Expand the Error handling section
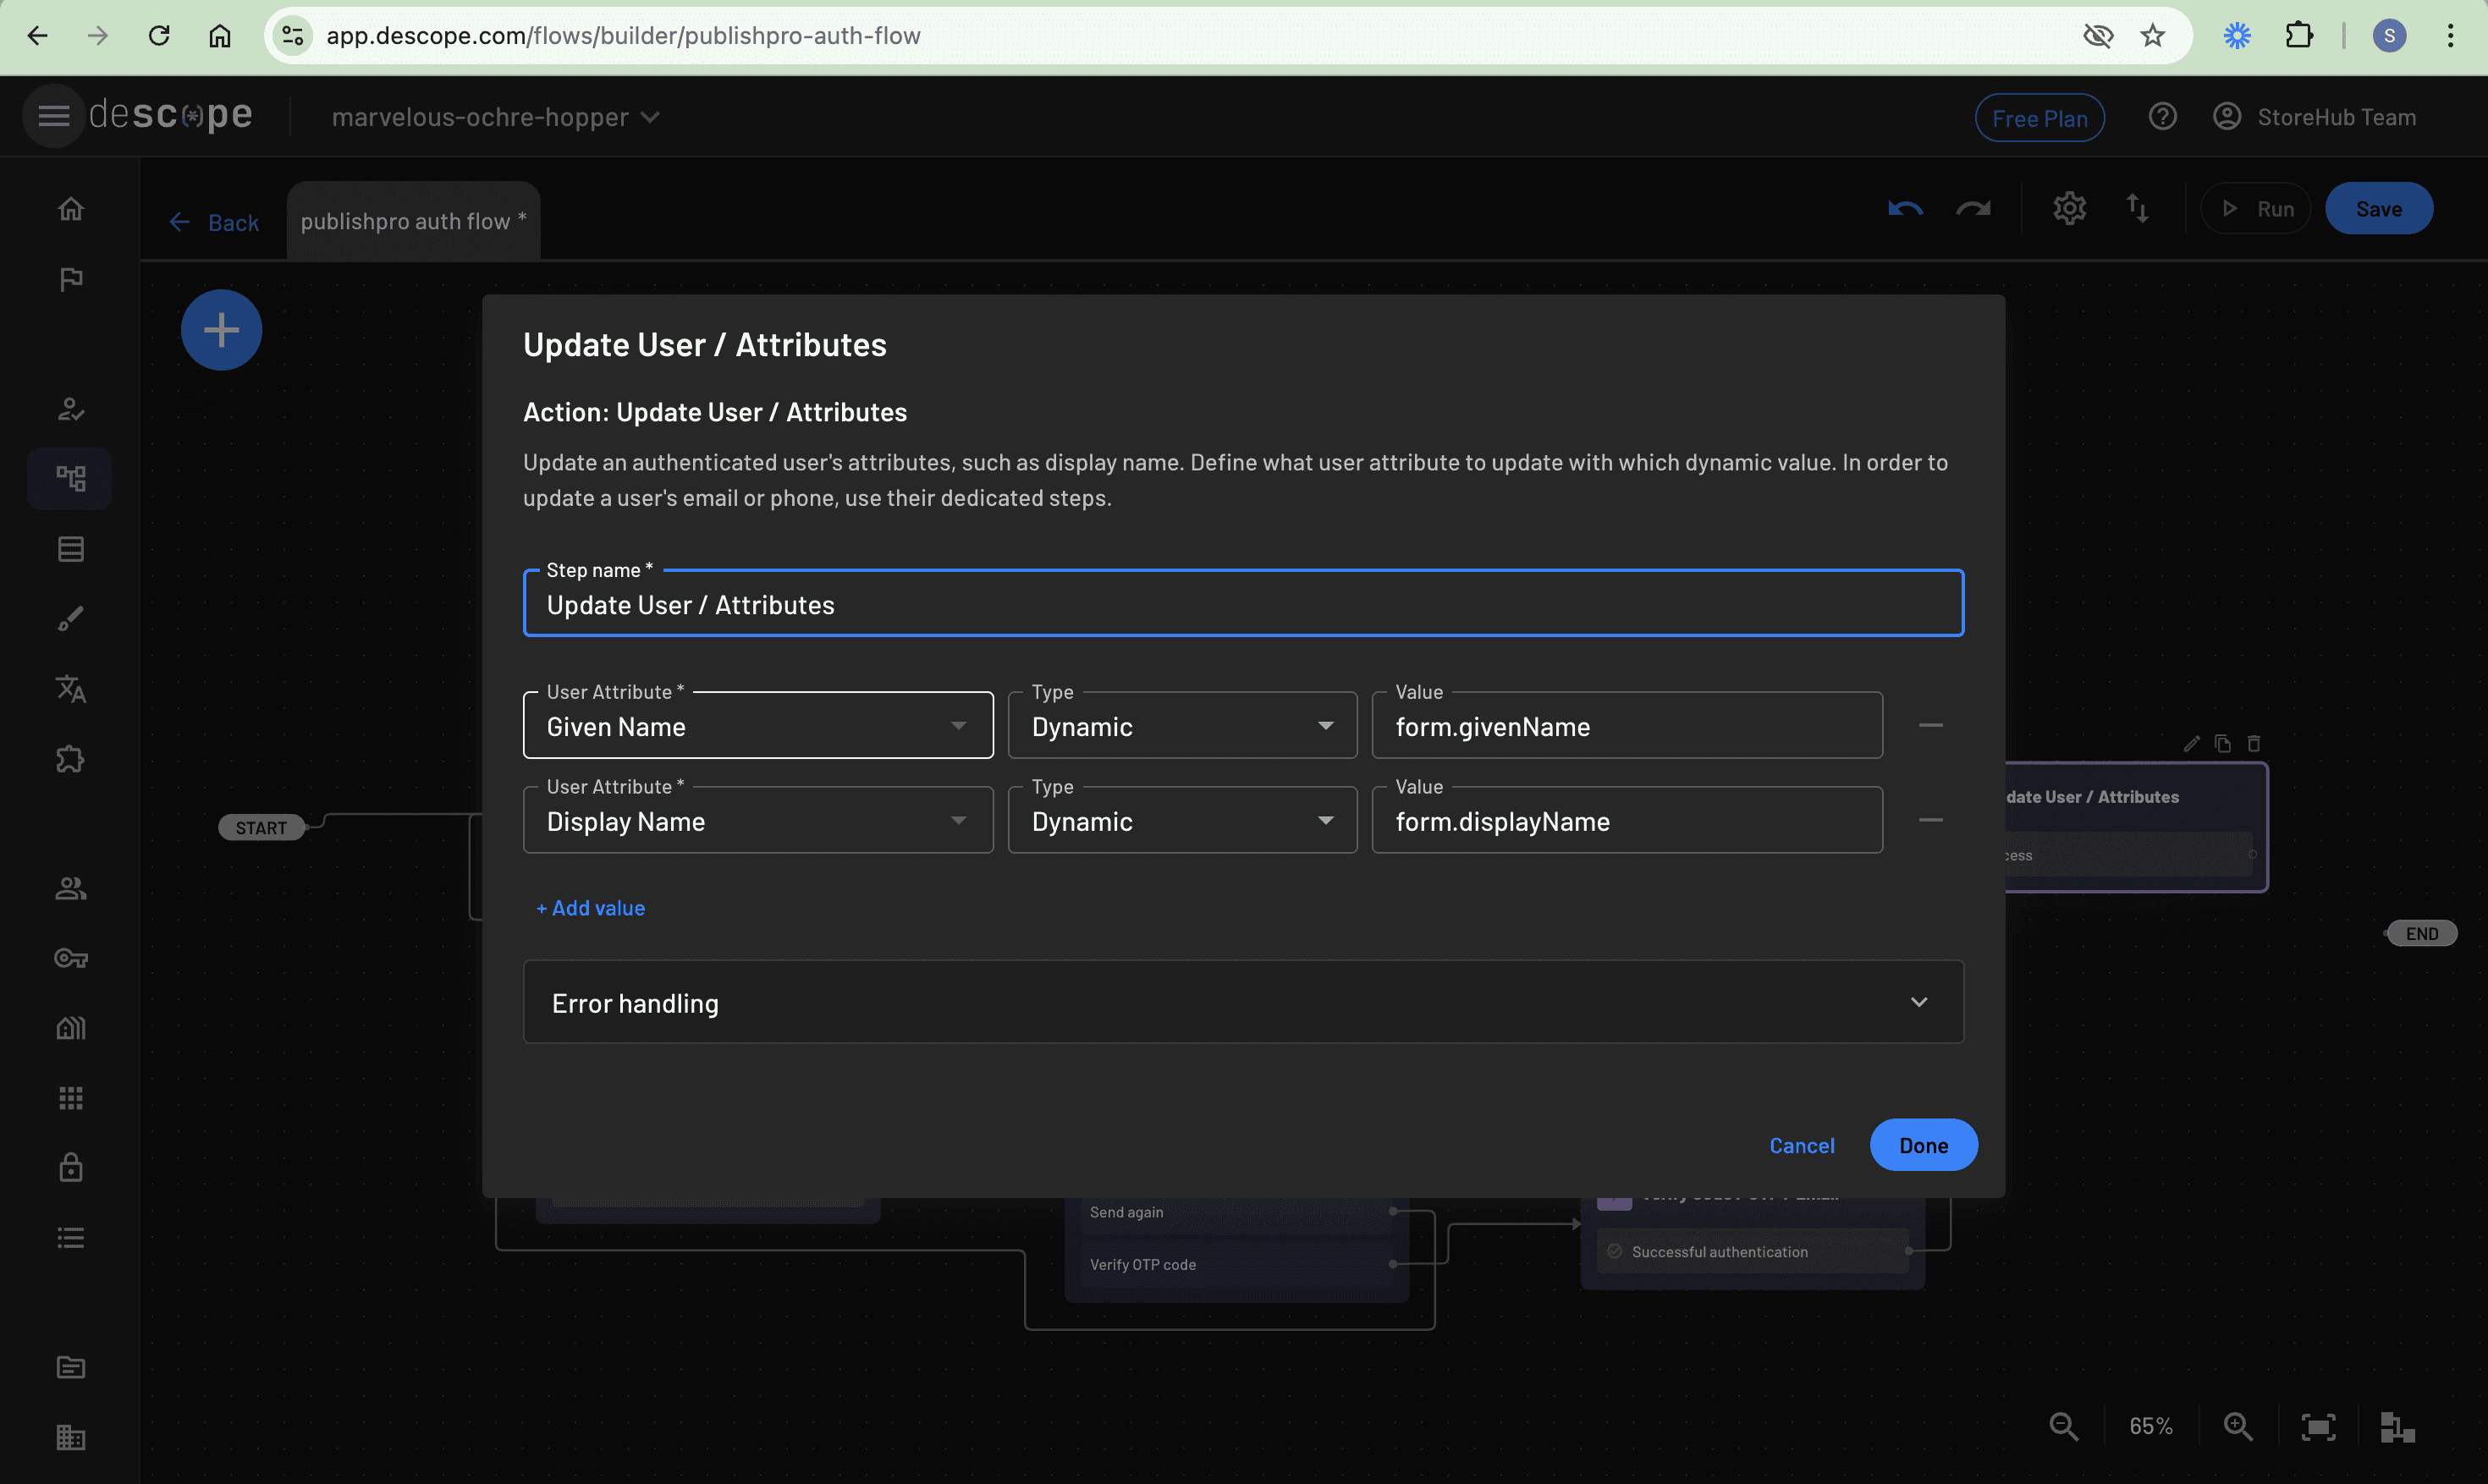This screenshot has width=2488, height=1484. click(x=1242, y=1003)
